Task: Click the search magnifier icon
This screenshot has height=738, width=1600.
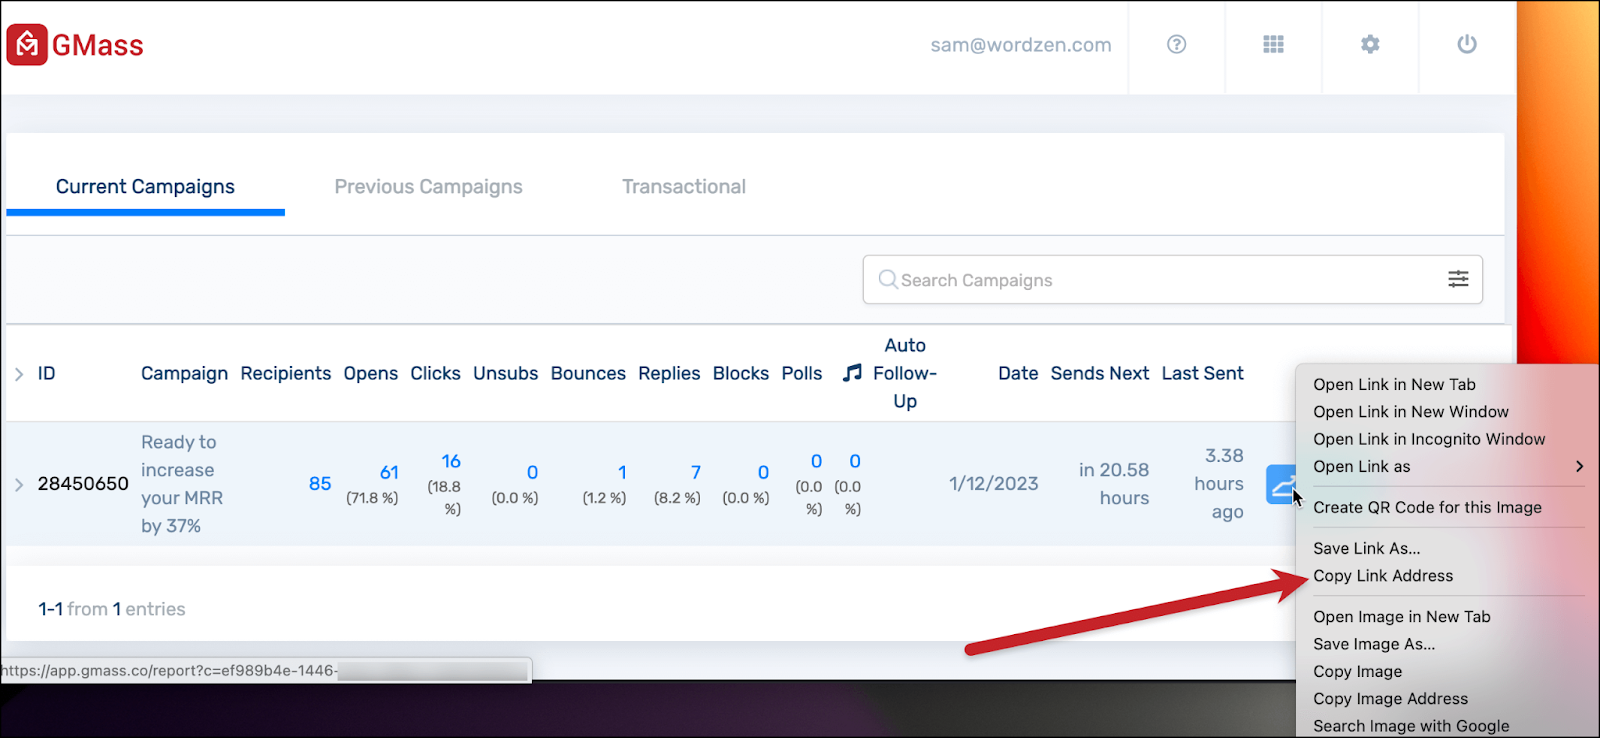Action: click(x=887, y=279)
